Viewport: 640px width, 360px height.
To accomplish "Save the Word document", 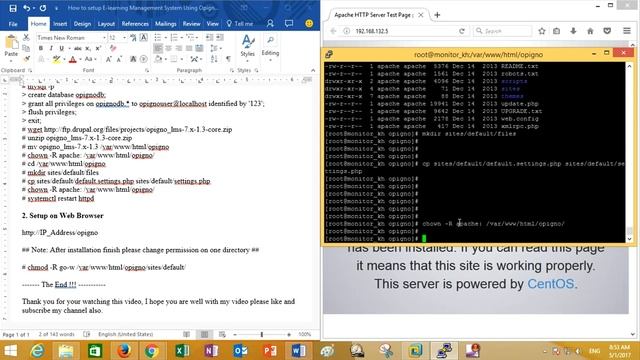I will click(13, 8).
